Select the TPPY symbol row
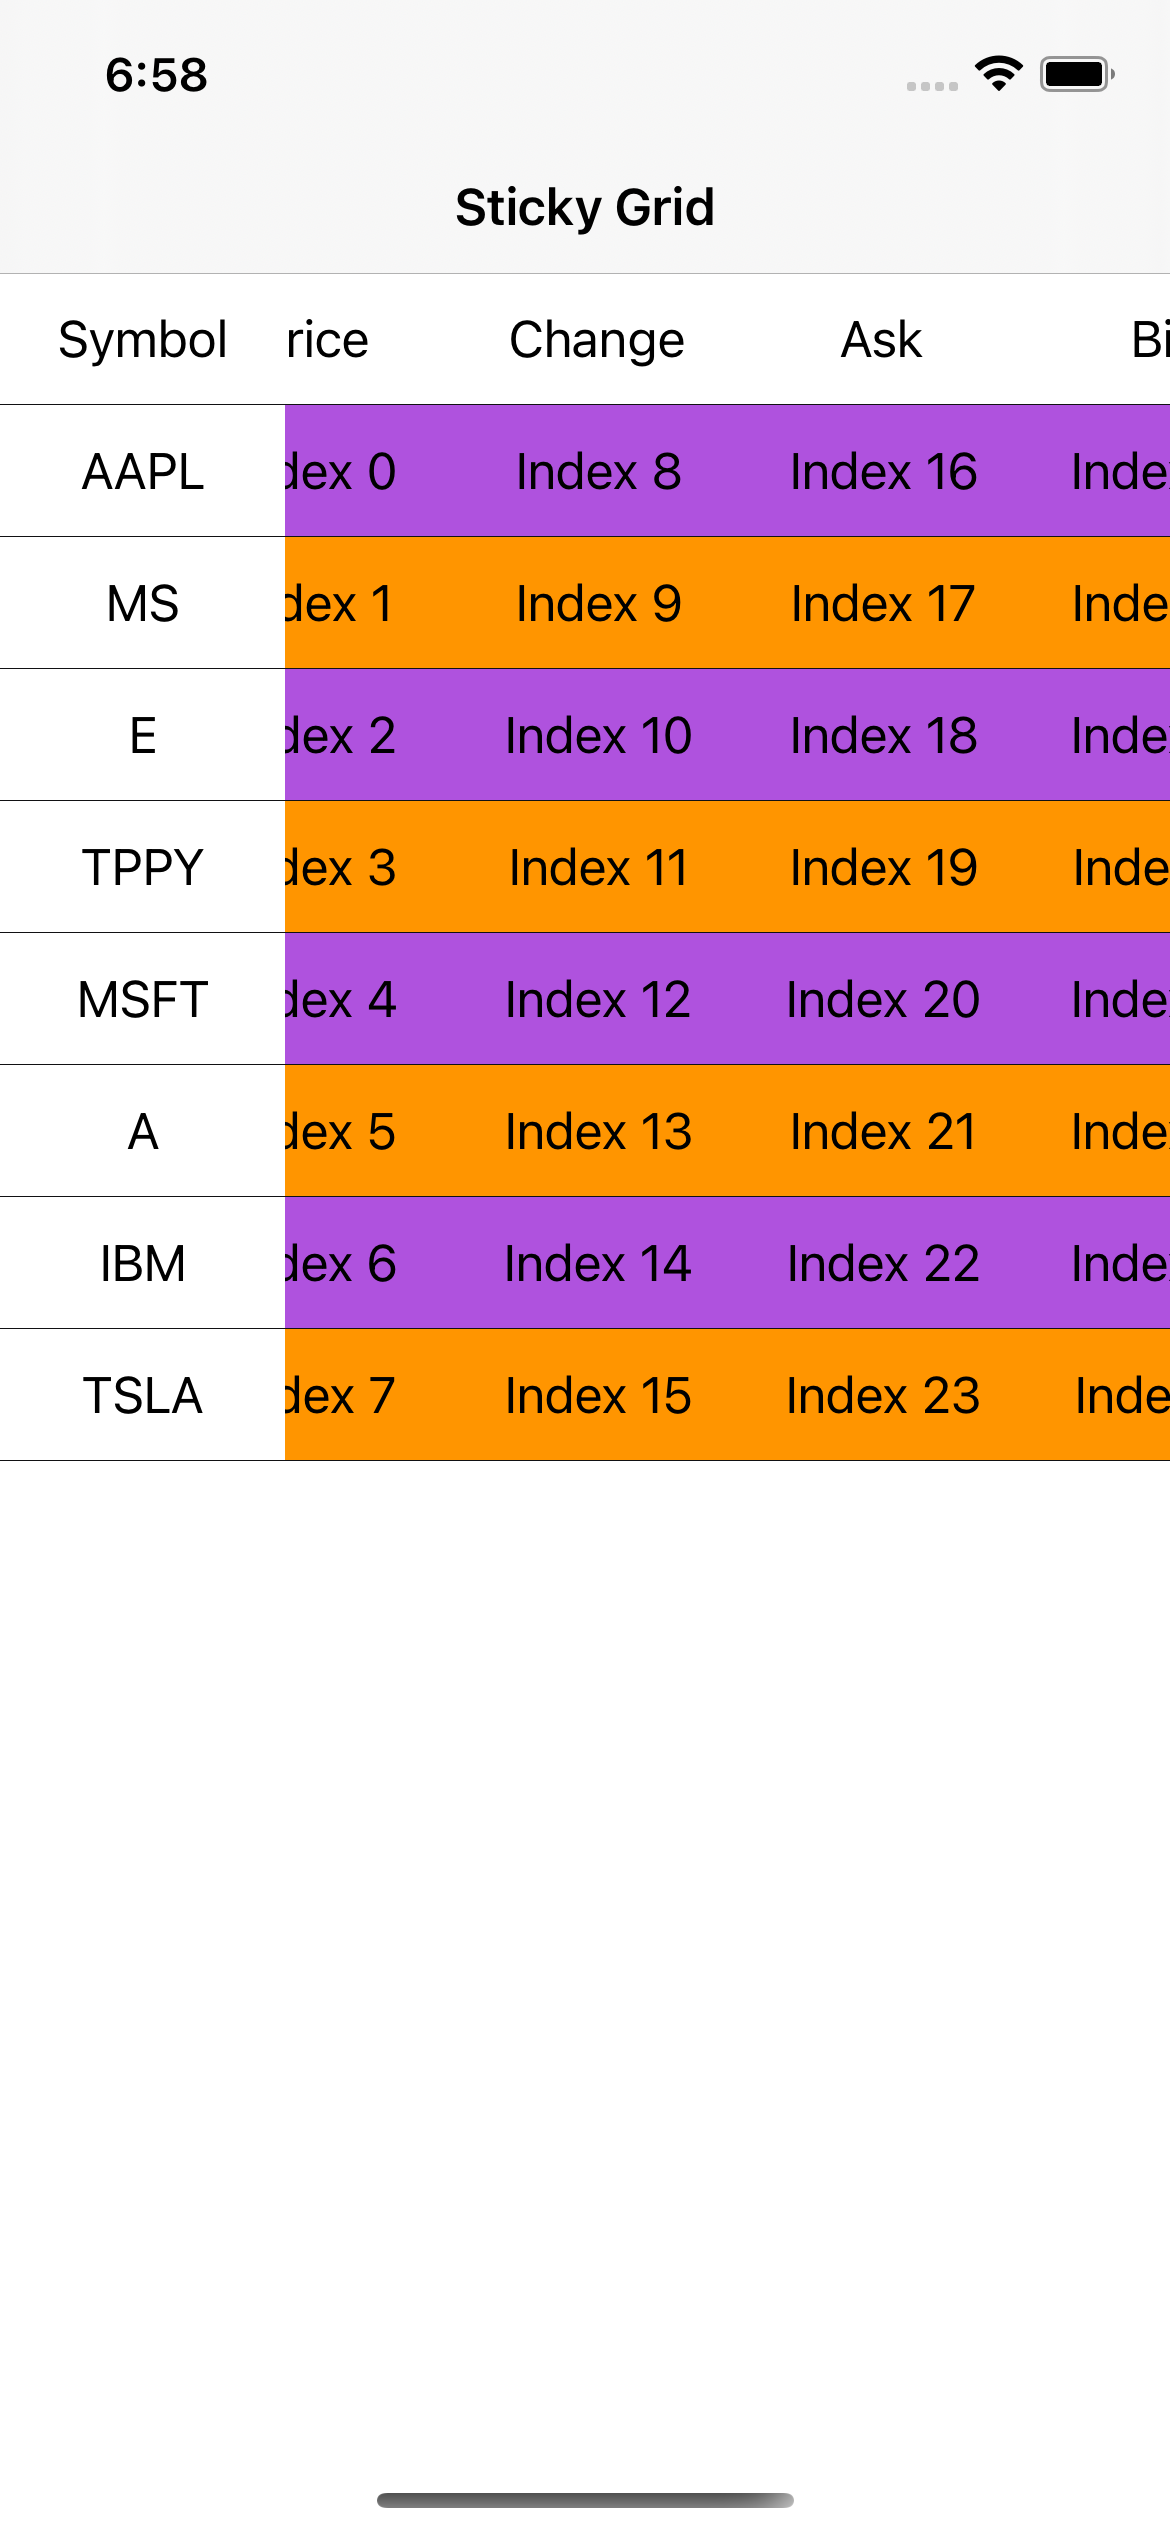 (x=143, y=868)
